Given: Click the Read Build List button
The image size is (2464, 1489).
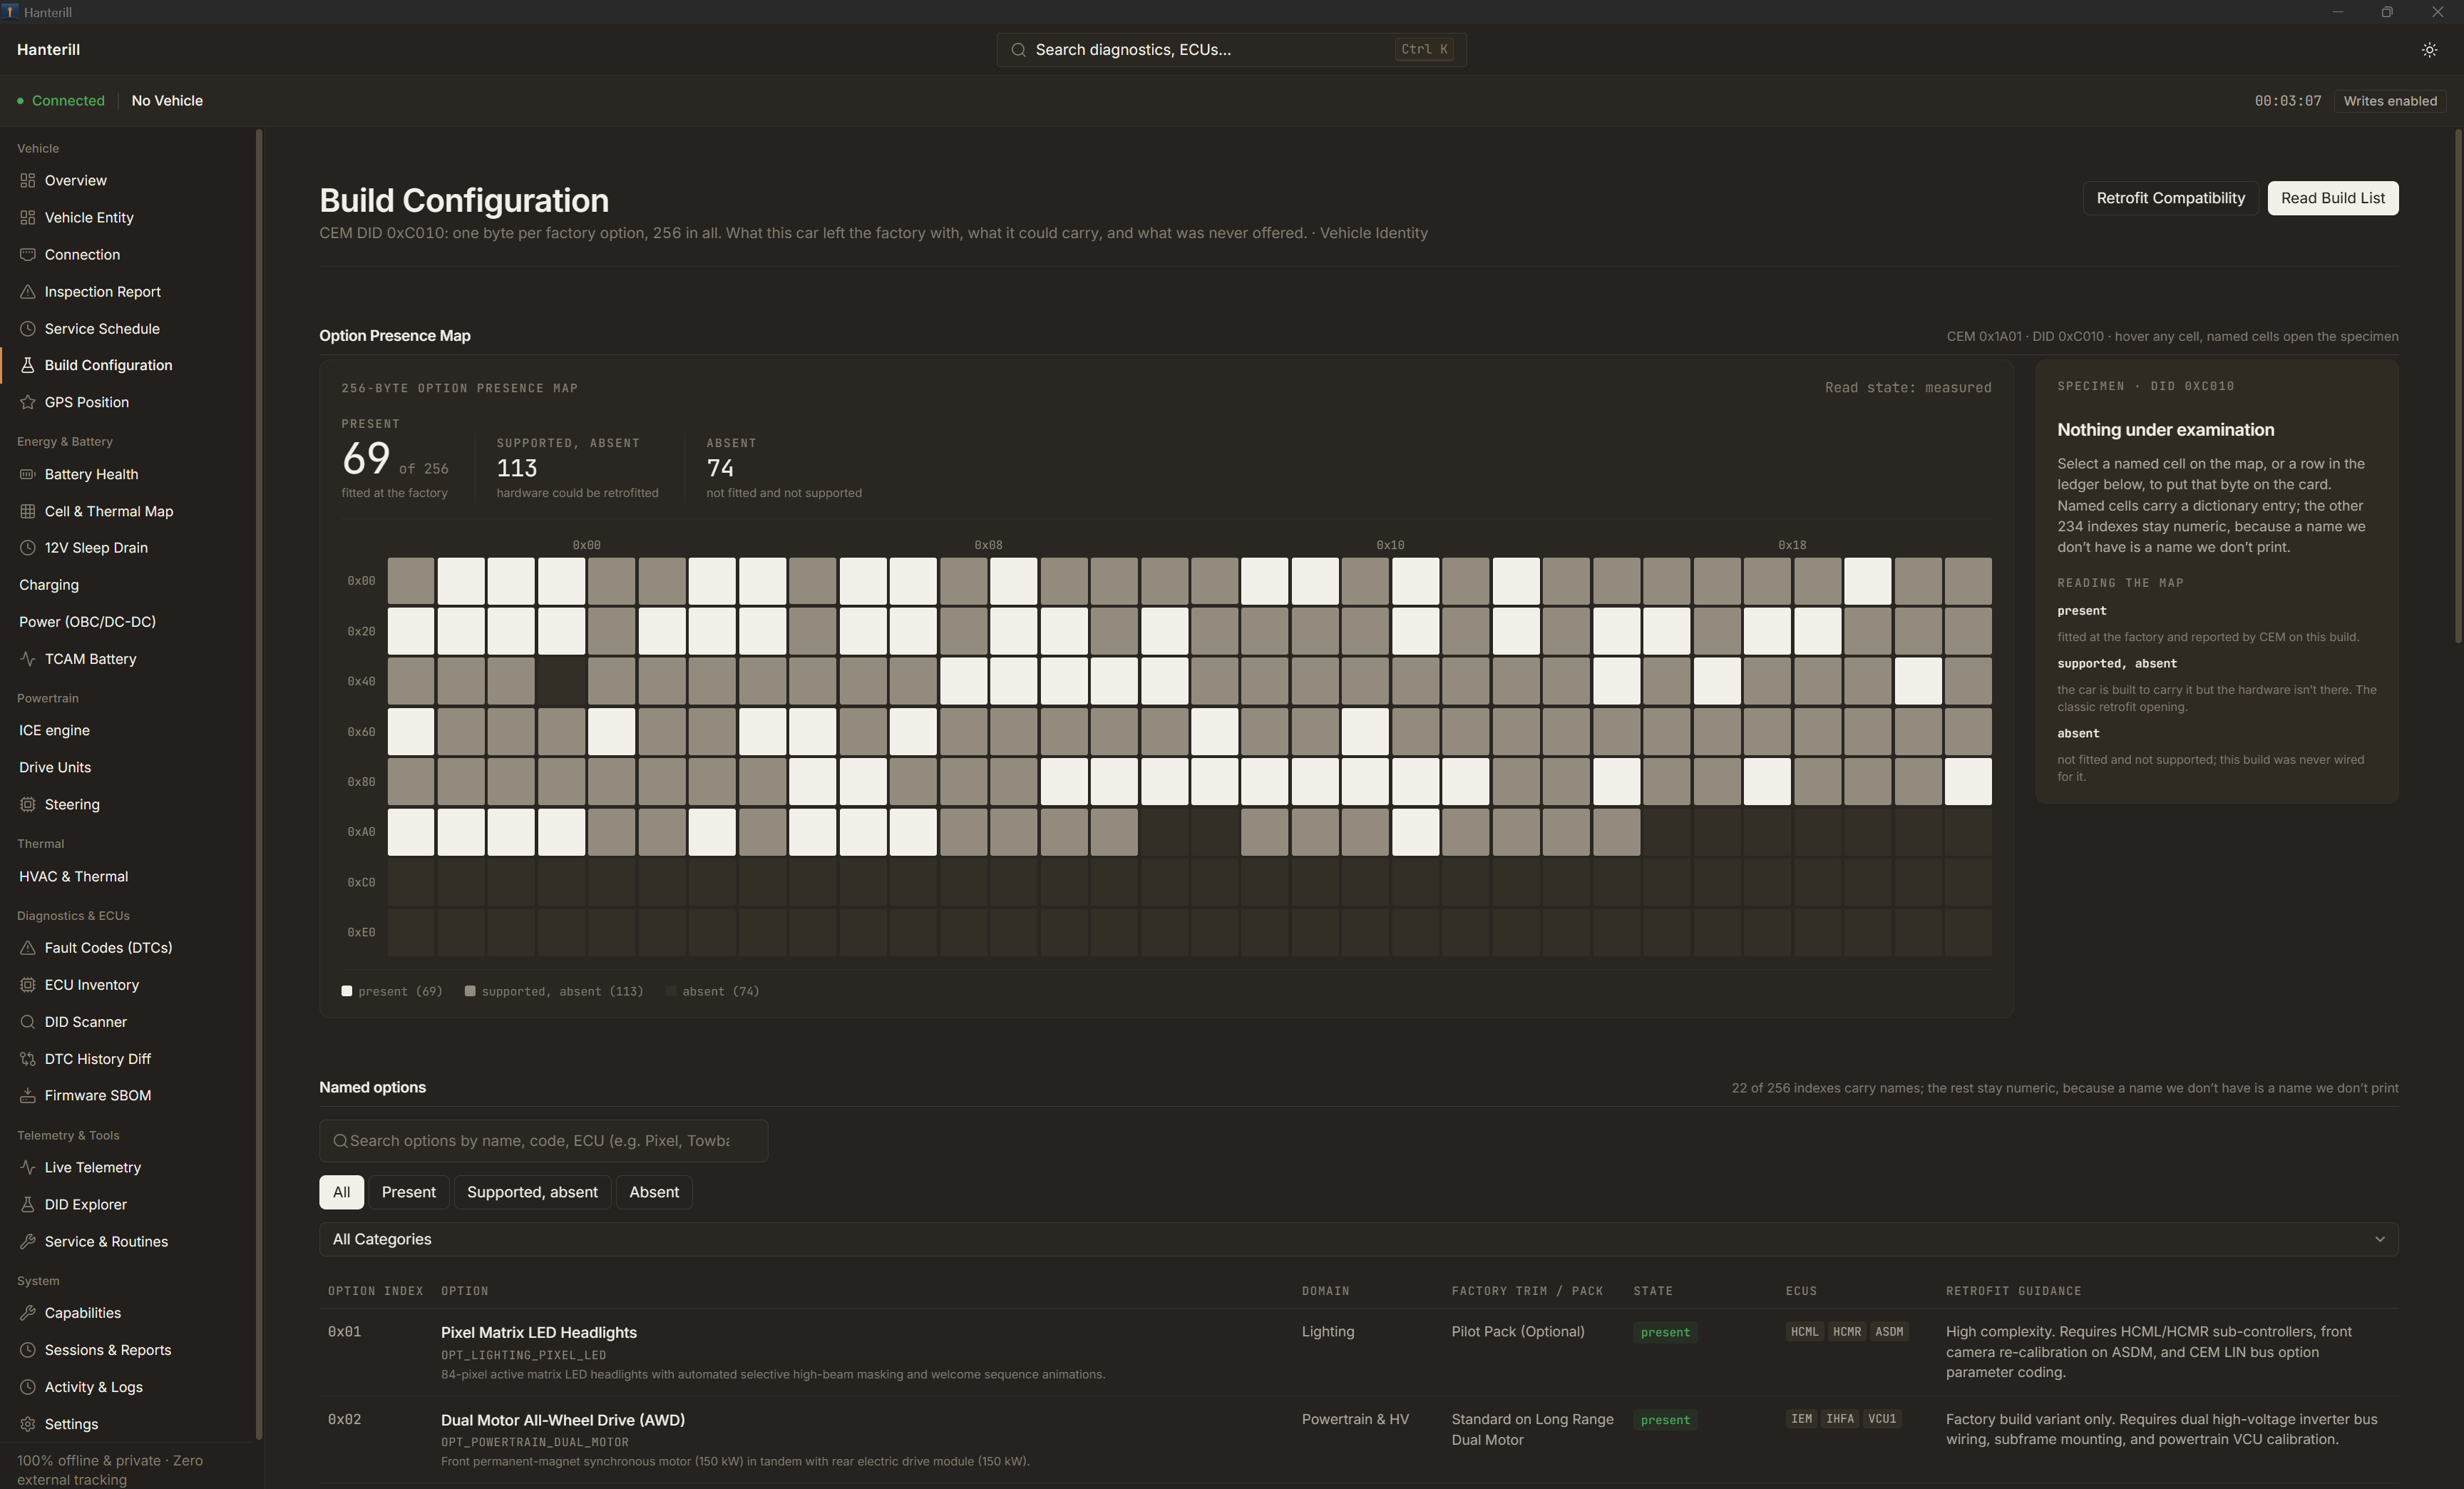Looking at the screenshot, I should point(2332,198).
